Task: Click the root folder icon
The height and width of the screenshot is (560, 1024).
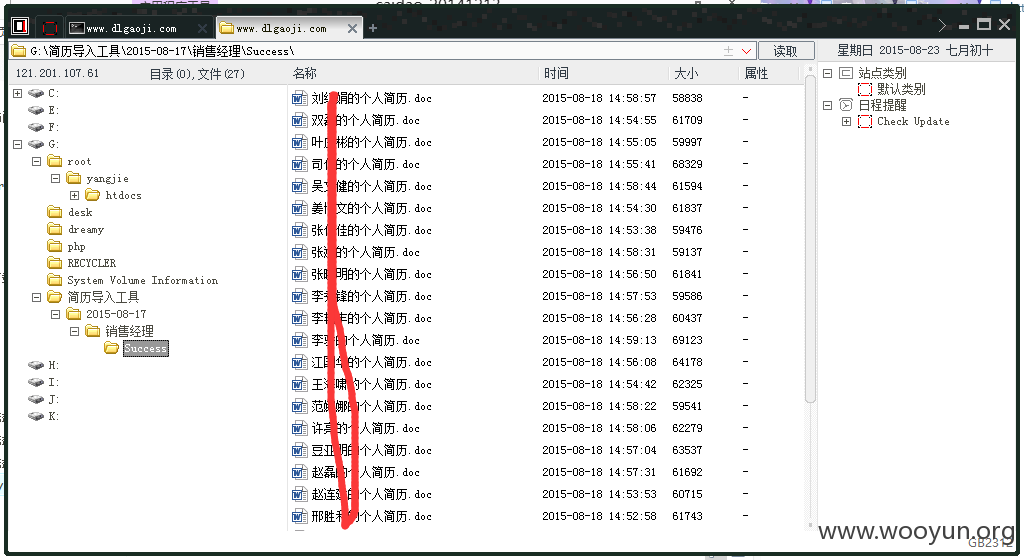Action: pyautogui.click(x=55, y=161)
